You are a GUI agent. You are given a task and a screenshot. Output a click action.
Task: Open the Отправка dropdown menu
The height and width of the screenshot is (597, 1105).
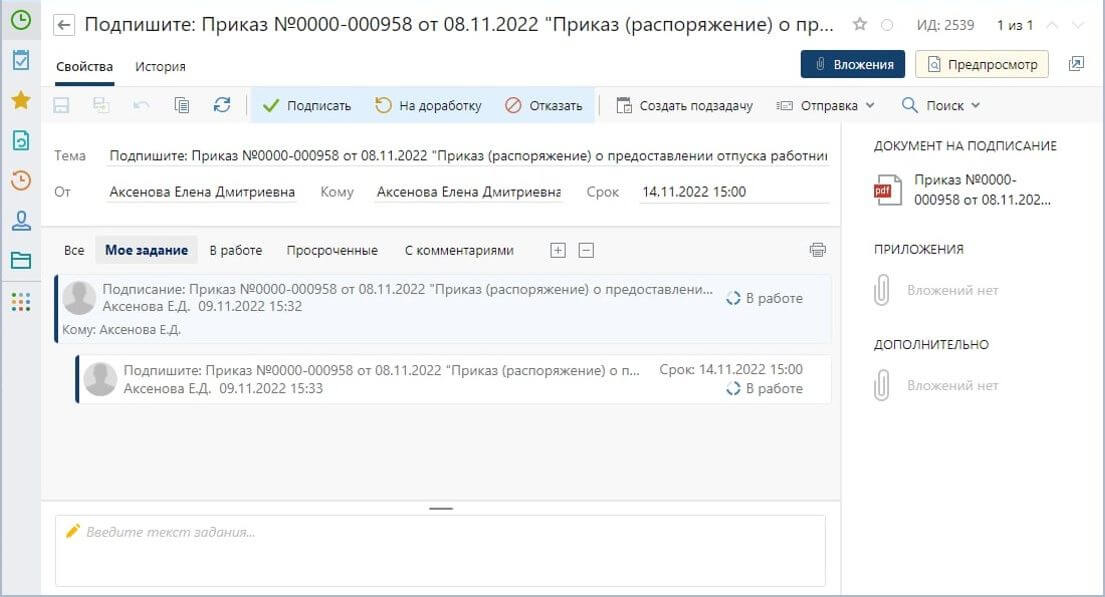825,105
